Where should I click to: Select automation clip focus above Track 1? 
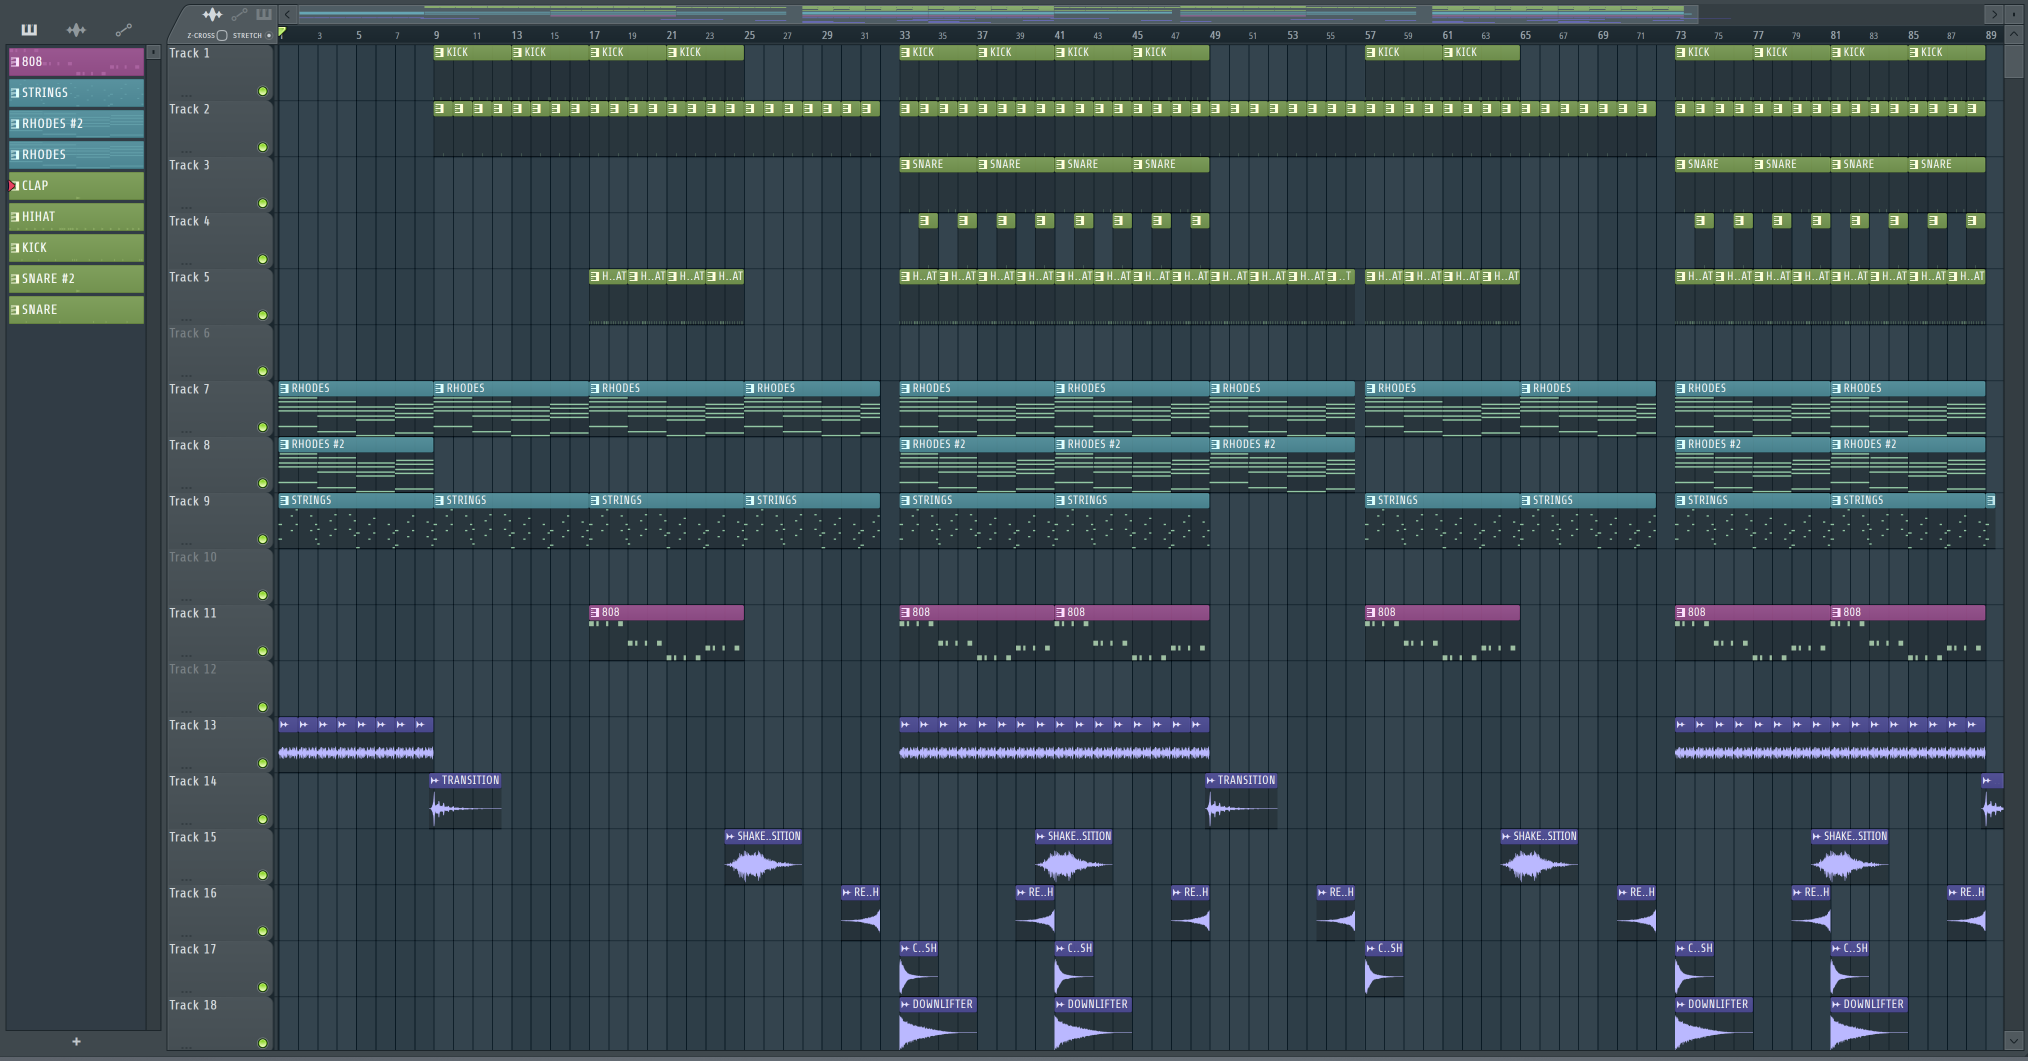pyautogui.click(x=239, y=14)
